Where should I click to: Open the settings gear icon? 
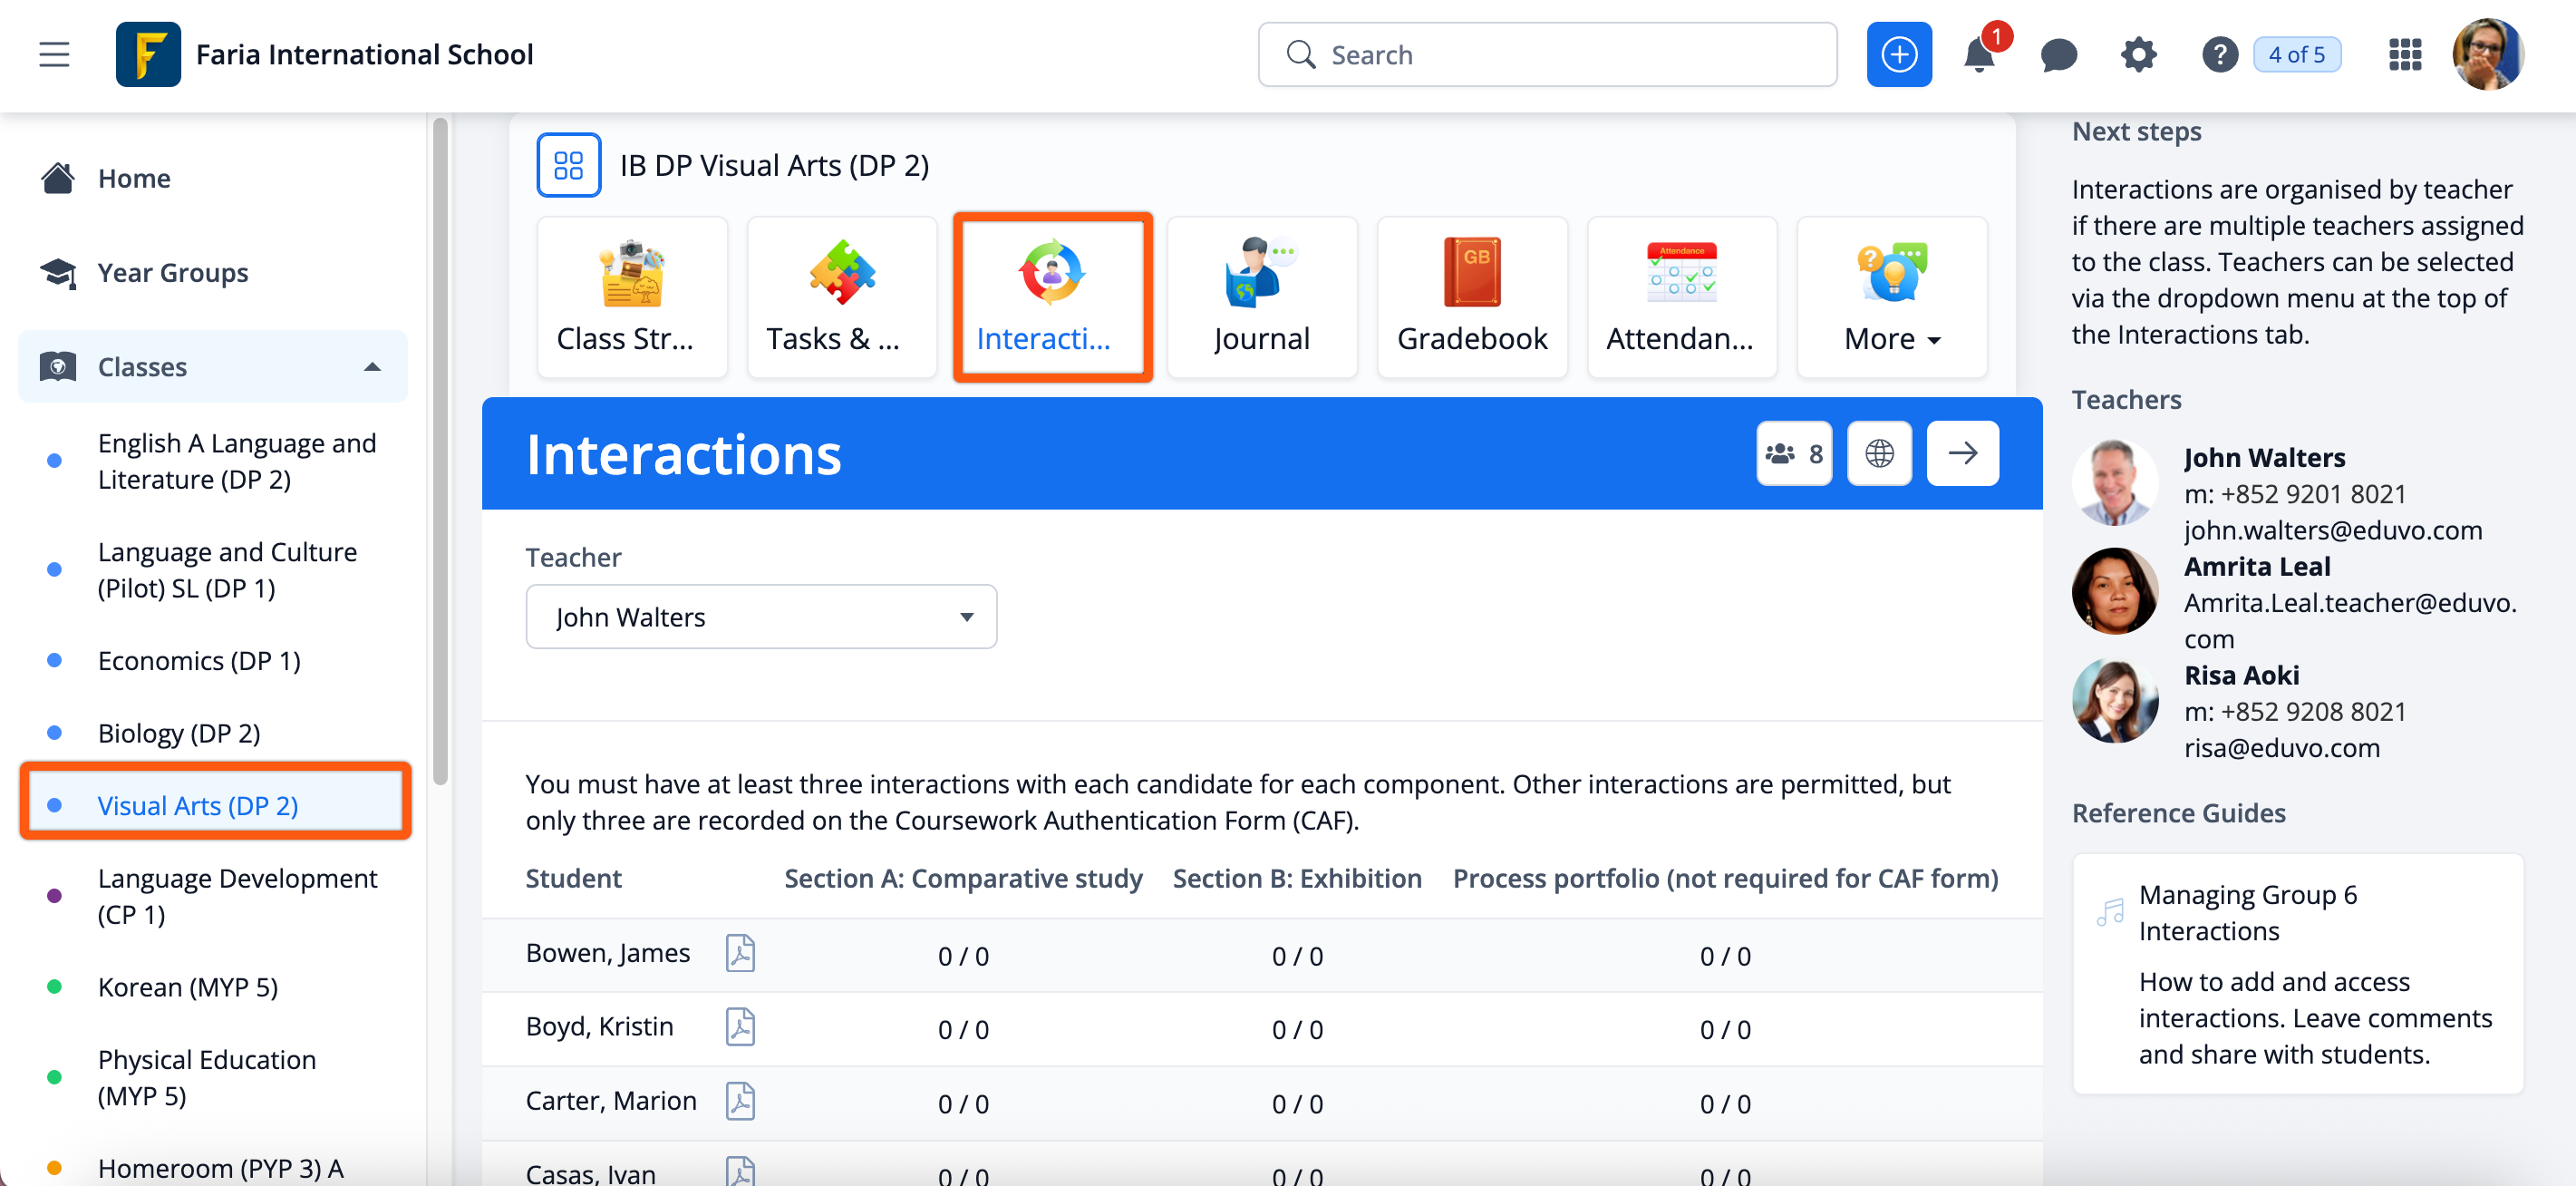pyautogui.click(x=2138, y=55)
